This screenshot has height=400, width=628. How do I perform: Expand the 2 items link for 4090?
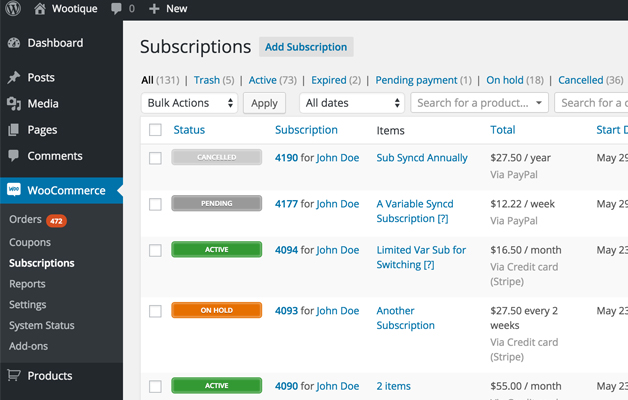[x=393, y=386]
